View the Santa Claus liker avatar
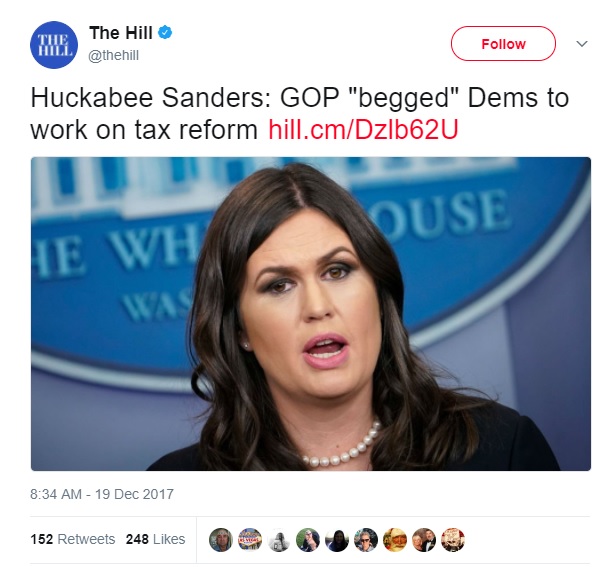The image size is (603, 567). [395, 540]
